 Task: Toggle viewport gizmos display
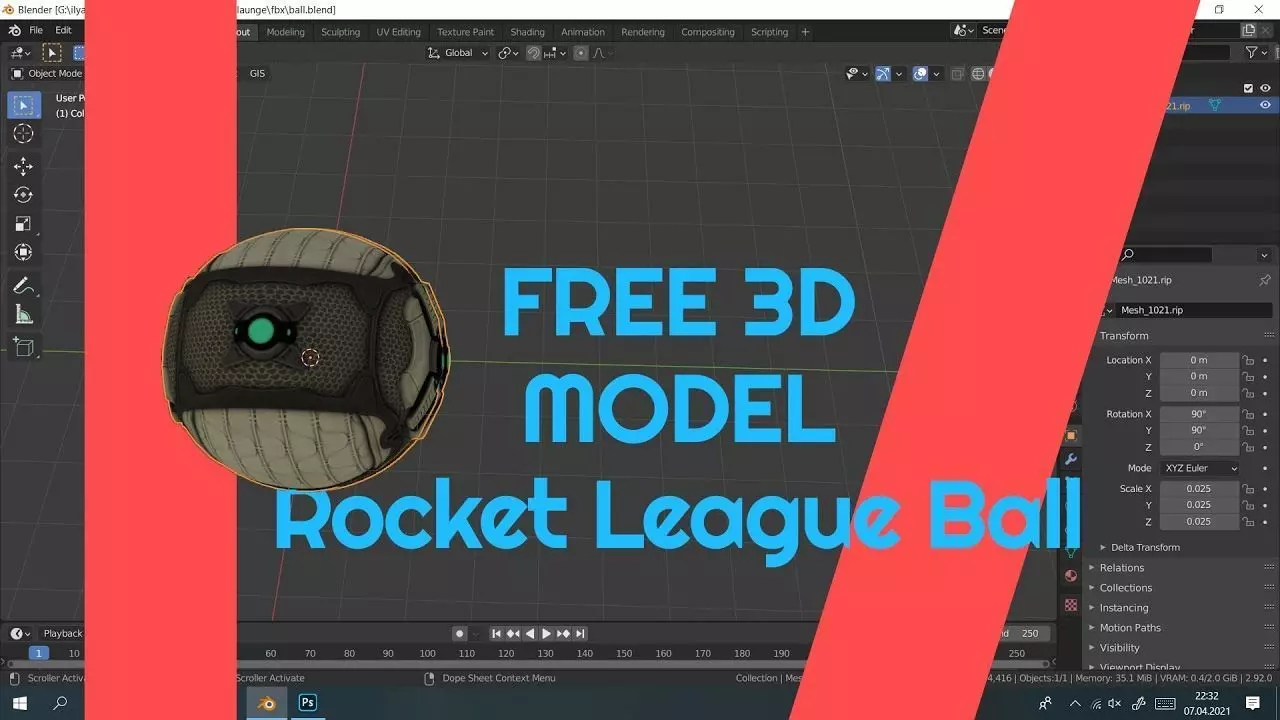(883, 73)
